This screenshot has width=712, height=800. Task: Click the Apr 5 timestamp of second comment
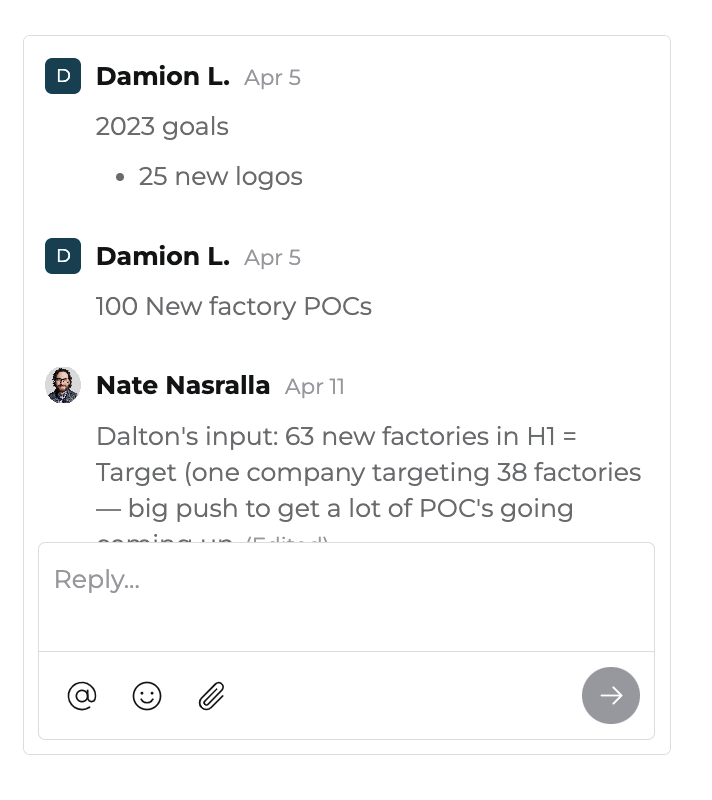pyautogui.click(x=272, y=258)
